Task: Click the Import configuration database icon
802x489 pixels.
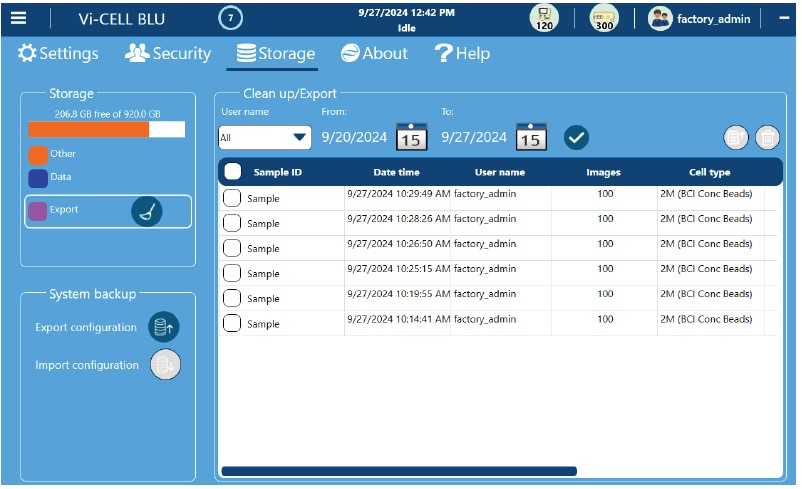Action: 165,365
